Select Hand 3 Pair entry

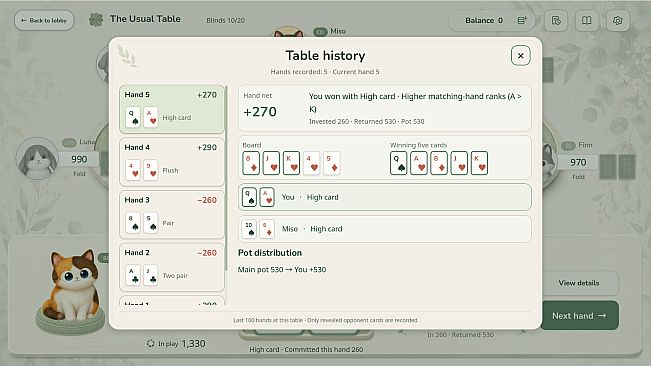pyautogui.click(x=171, y=215)
